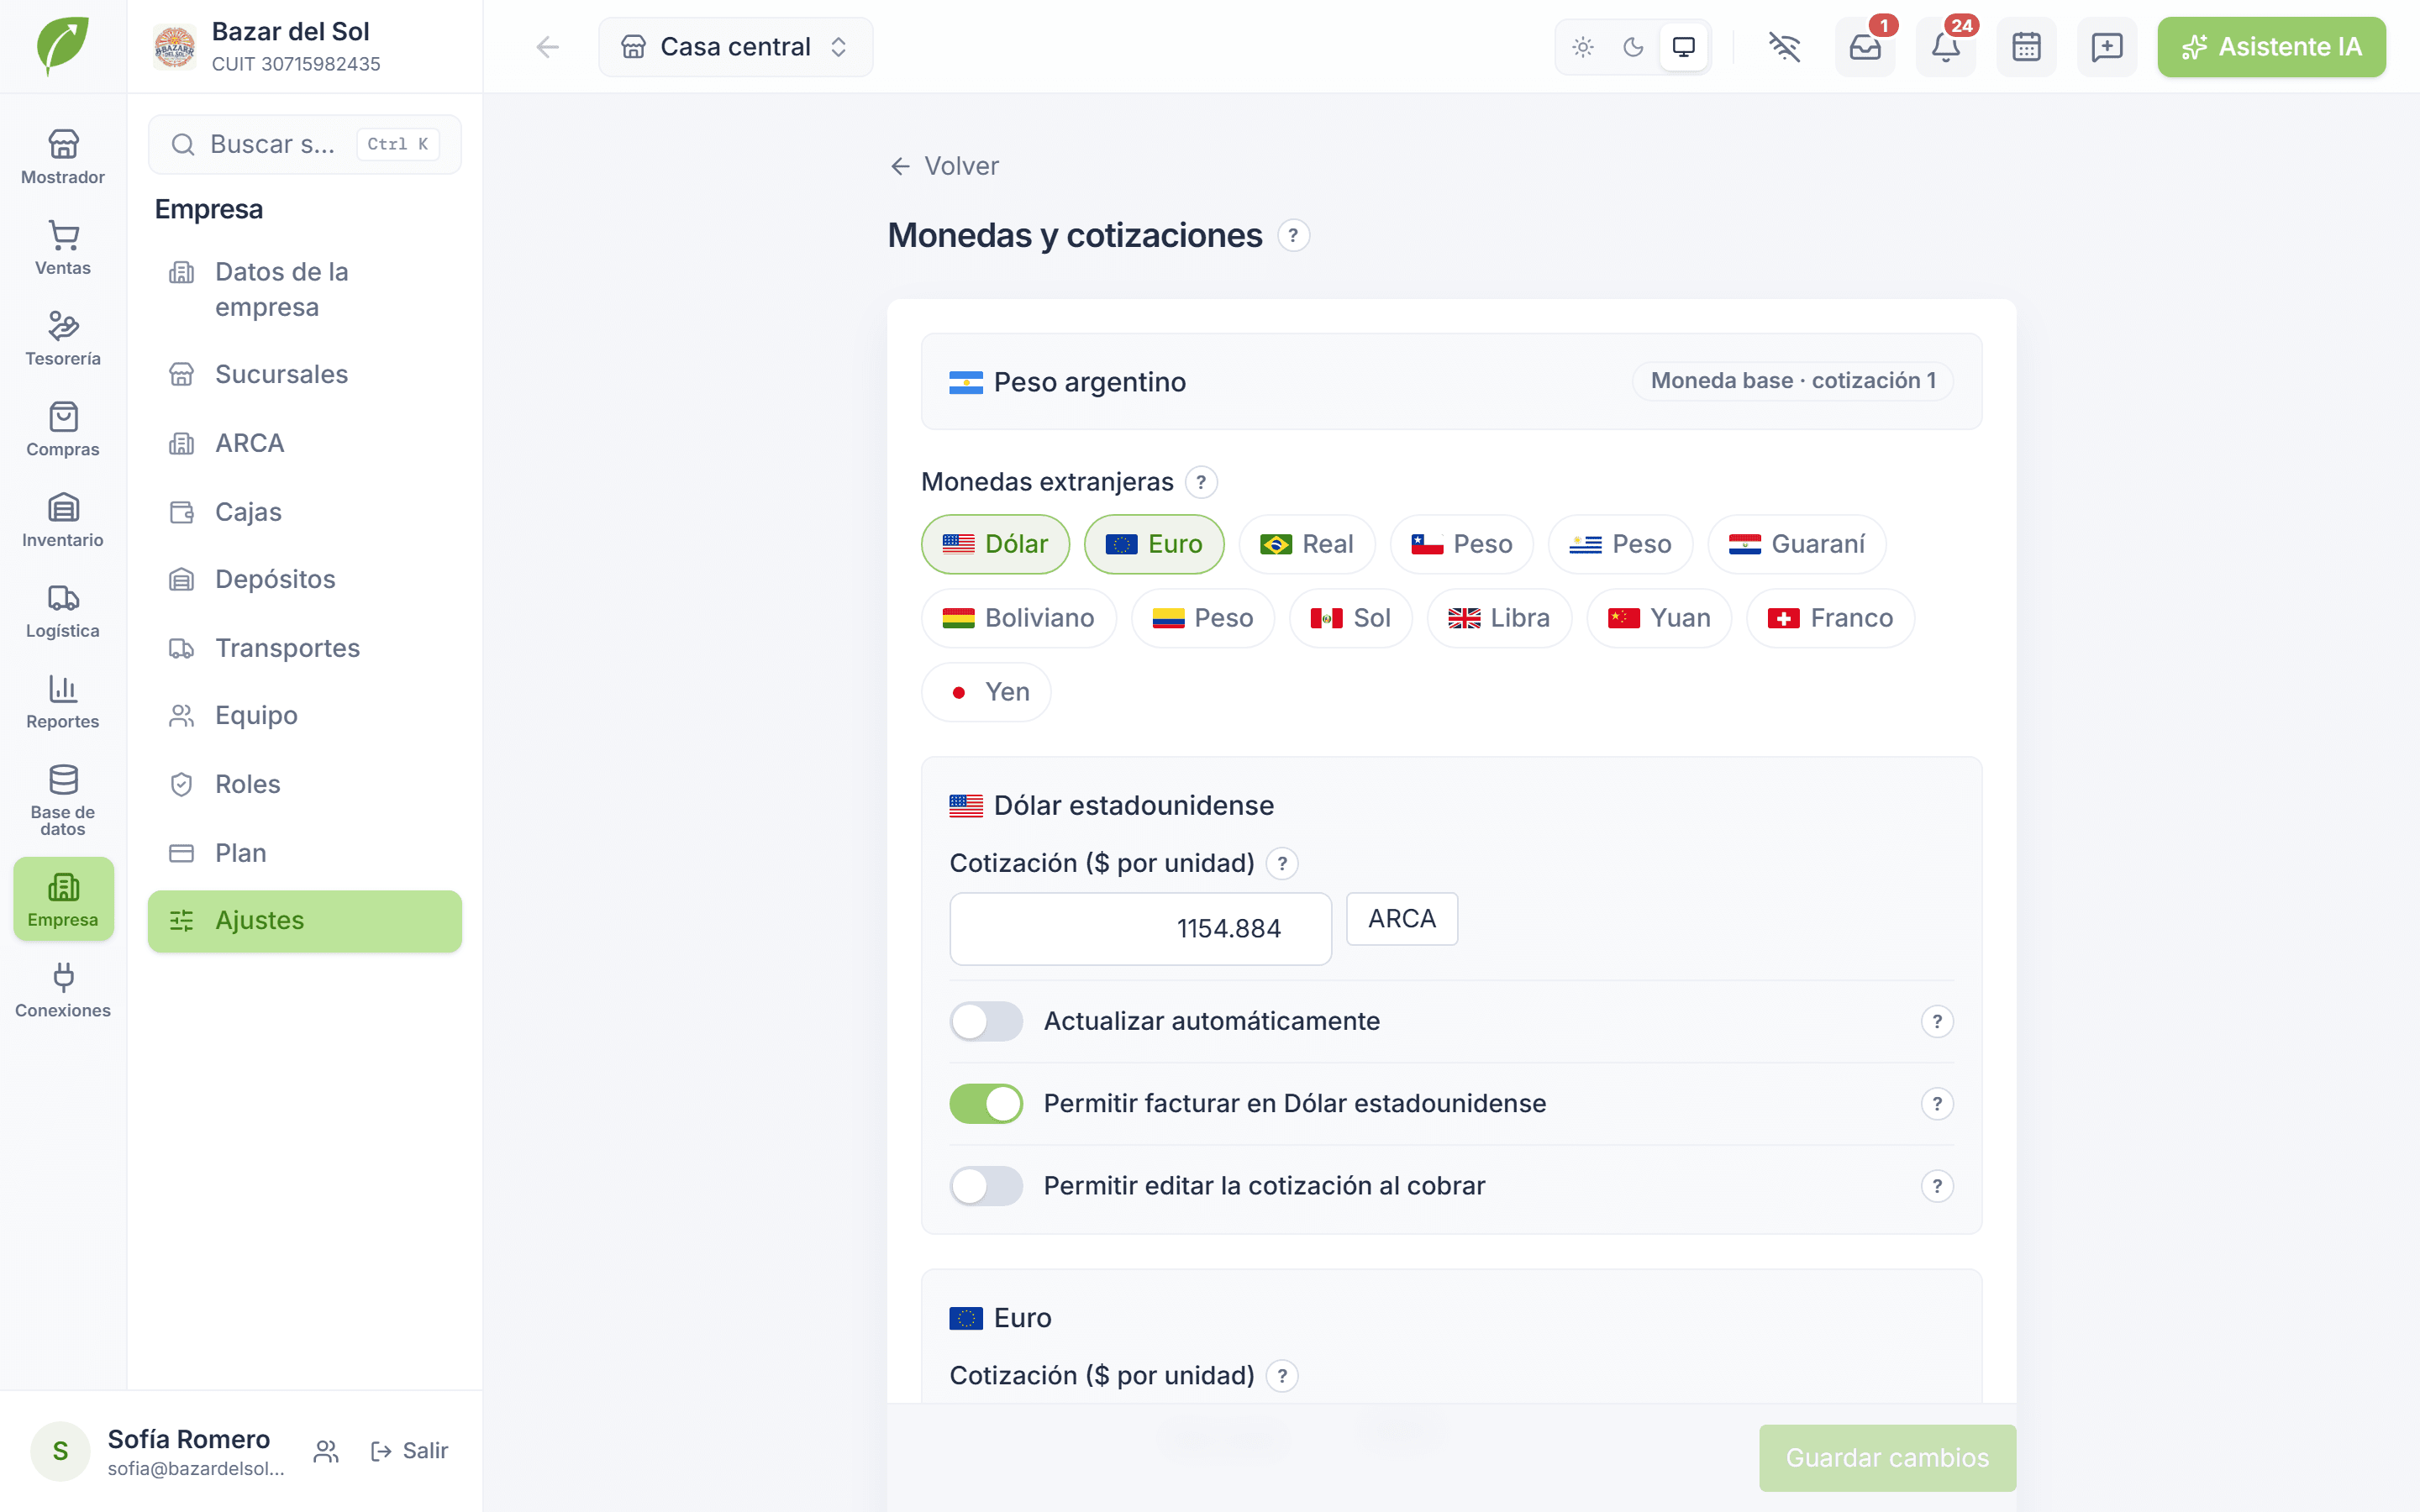
Task: Click Salir to log out
Action: pyautogui.click(x=409, y=1451)
